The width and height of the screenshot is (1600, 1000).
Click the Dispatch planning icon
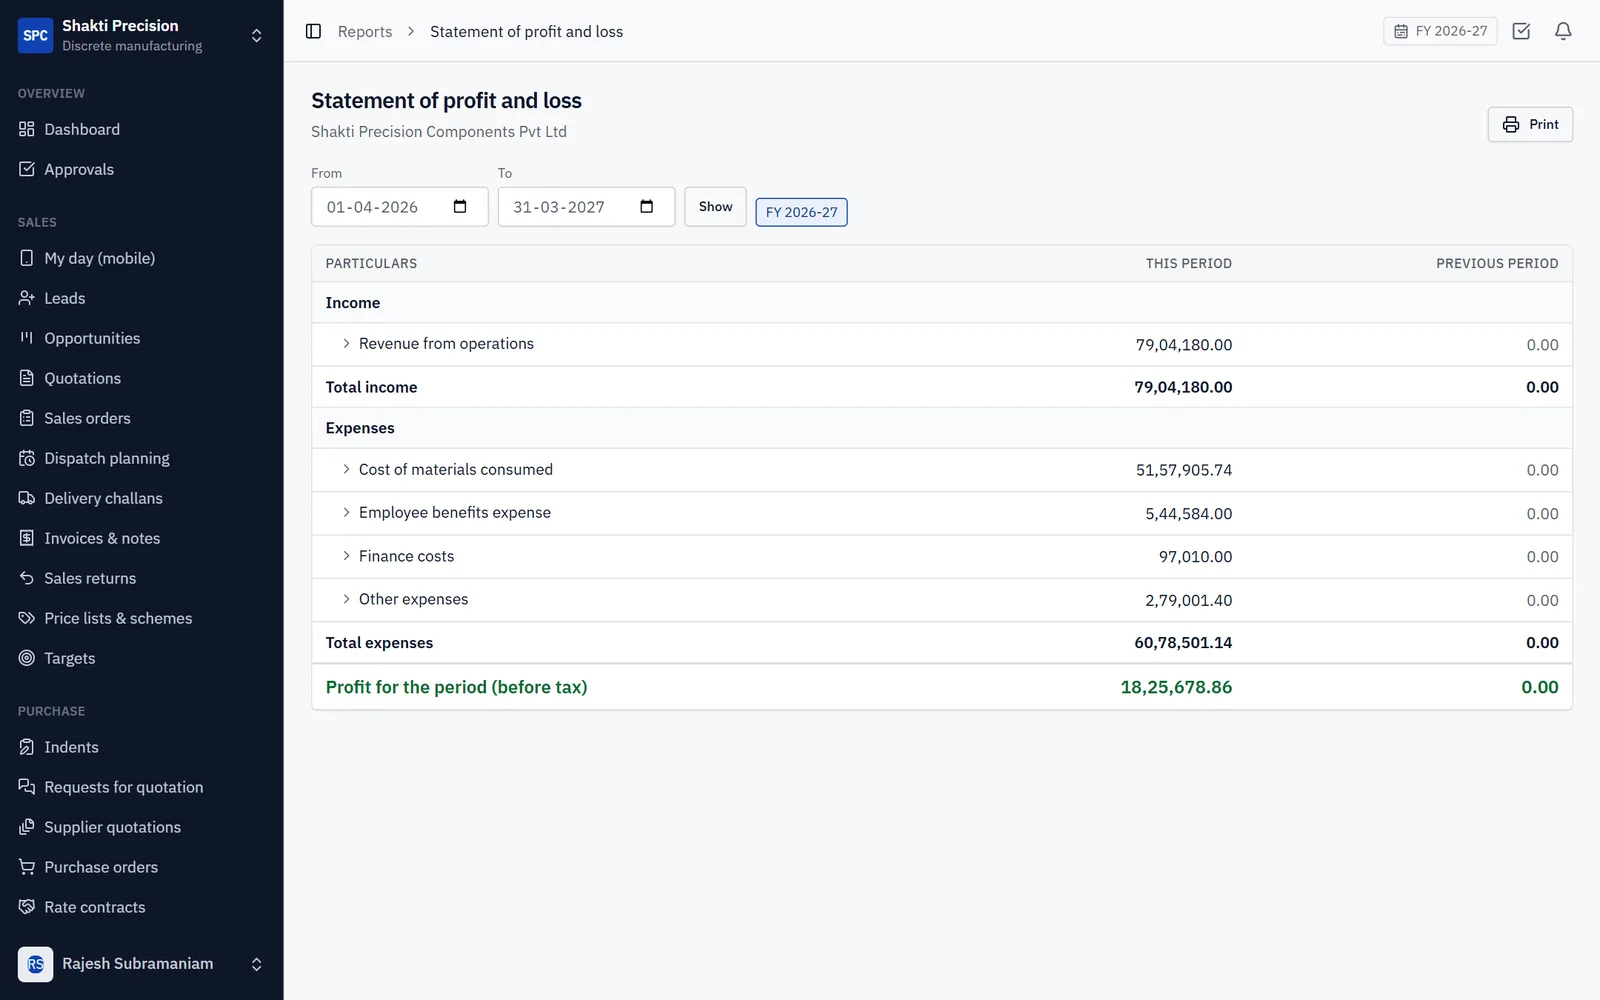point(27,458)
